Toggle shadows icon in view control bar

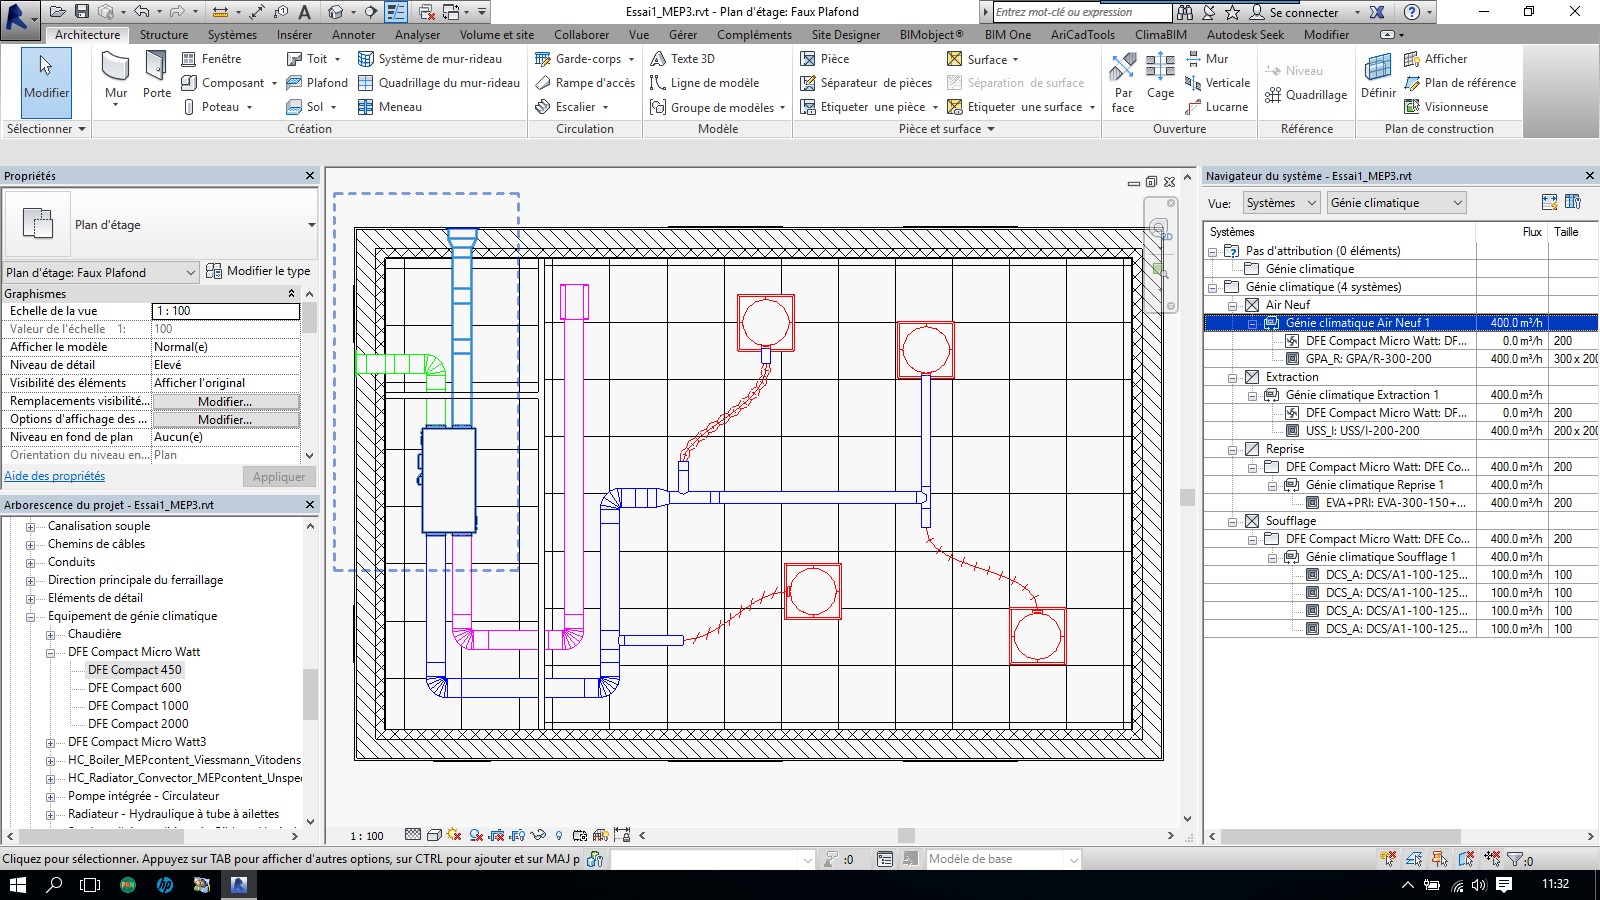(476, 835)
